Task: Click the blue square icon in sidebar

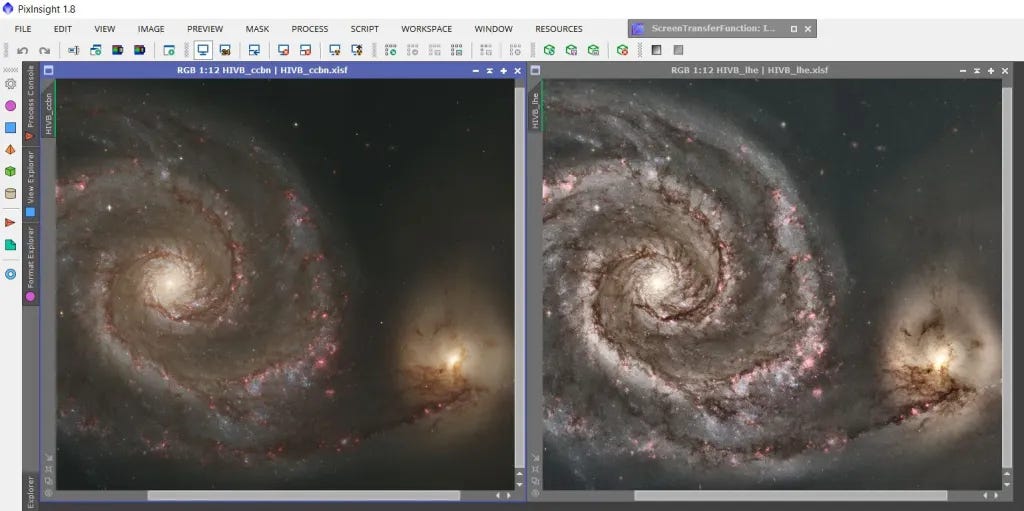Action: (x=11, y=128)
